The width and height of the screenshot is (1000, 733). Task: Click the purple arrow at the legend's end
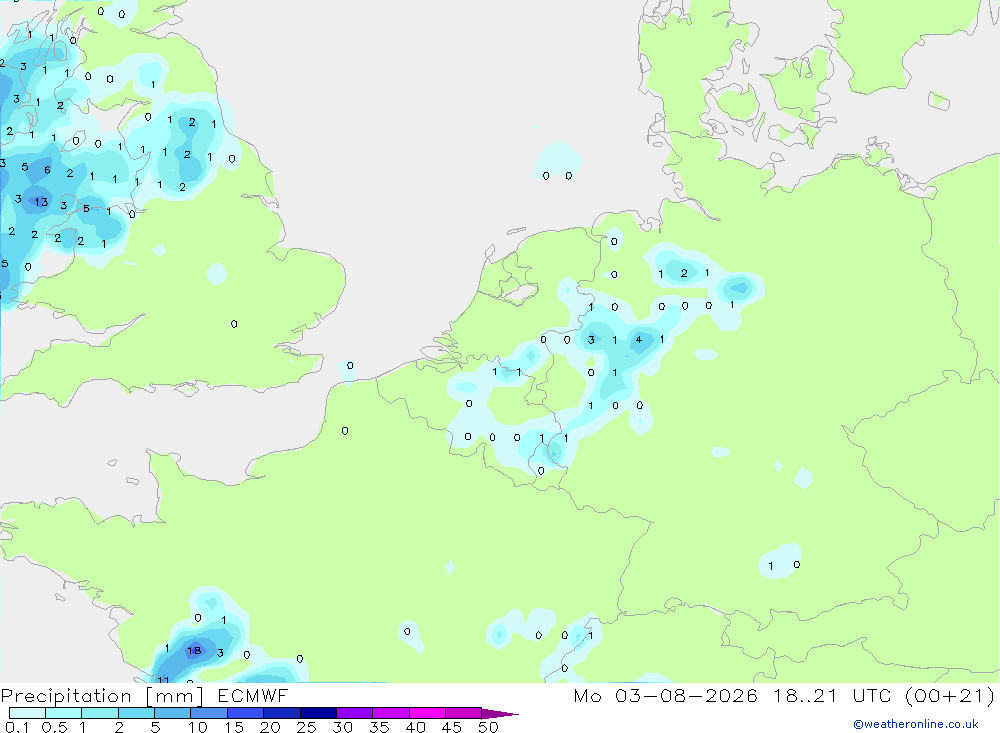[x=499, y=714]
